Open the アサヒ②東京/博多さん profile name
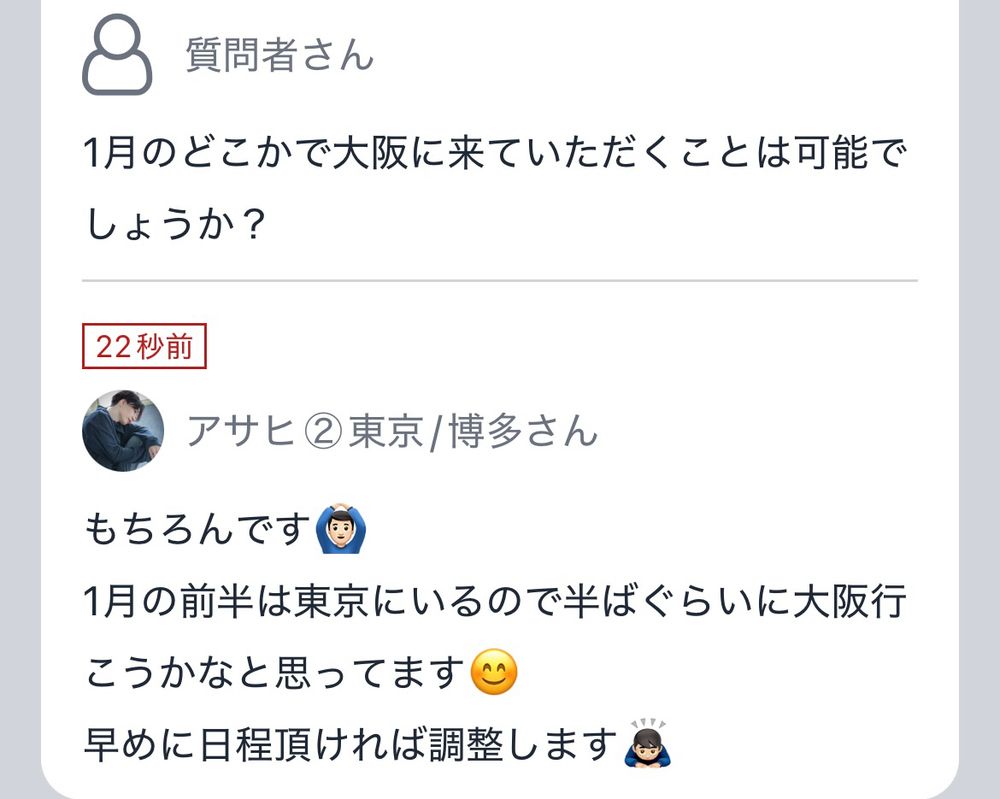Screen dimensions: 1000x799 (x=392, y=432)
